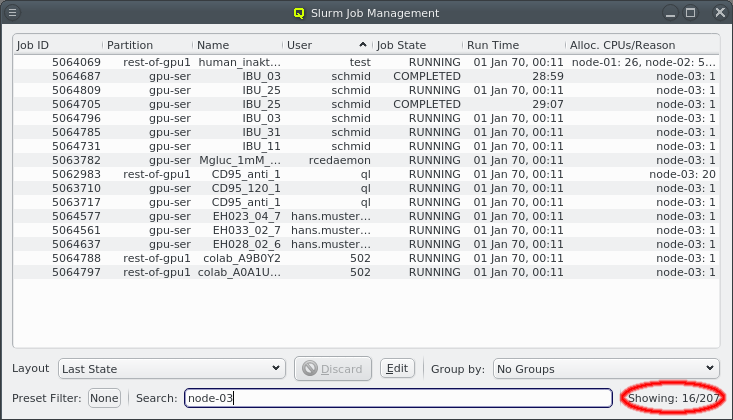Open the Layout dropdown showing Last State
733x420 pixels.
[172, 369]
